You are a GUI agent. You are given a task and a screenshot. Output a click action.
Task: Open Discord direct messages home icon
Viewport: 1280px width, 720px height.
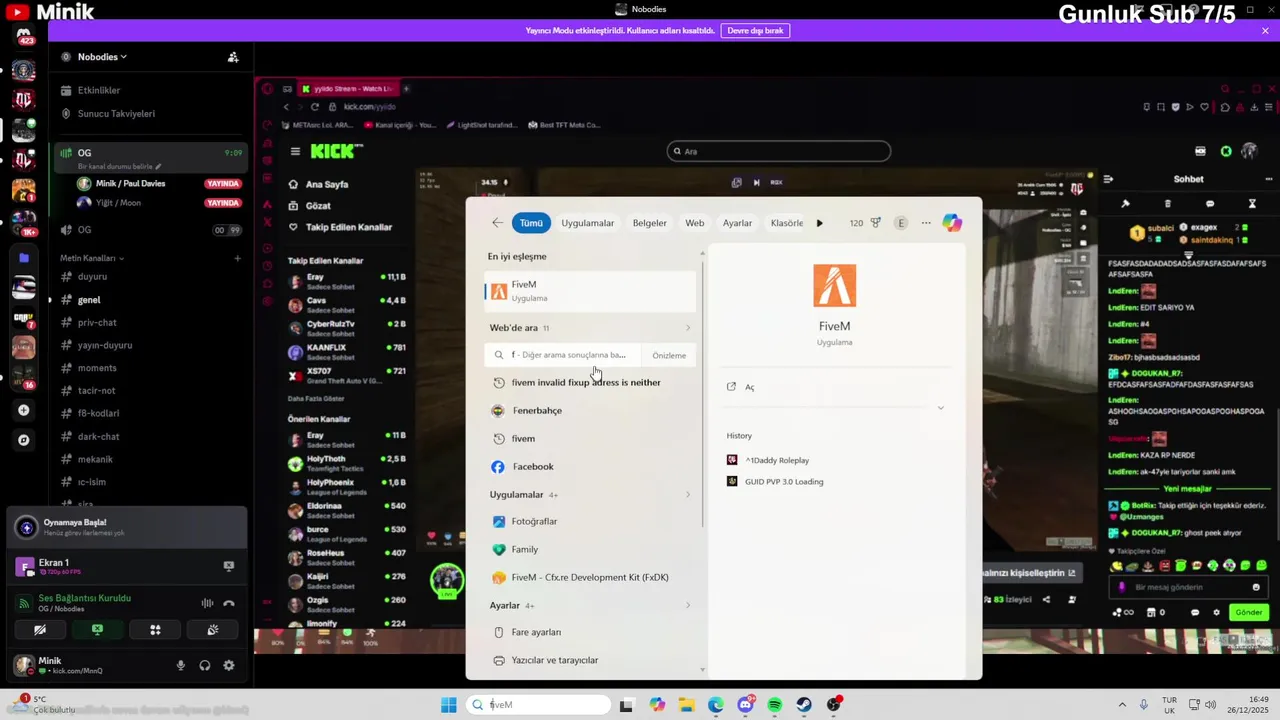(24, 37)
